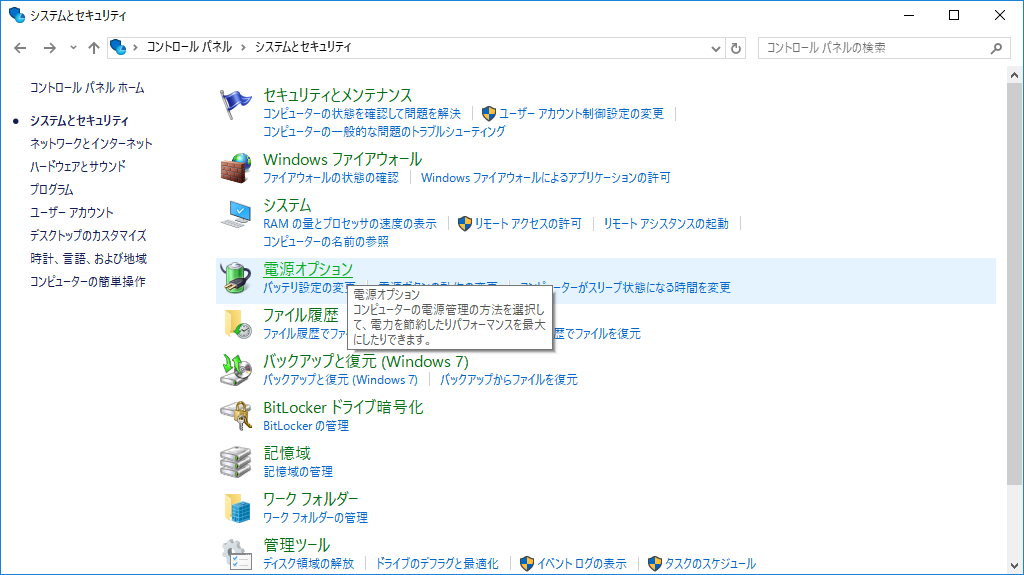Expand the address bar history dropdown
Image resolution: width=1024 pixels, height=575 pixels.
coord(716,48)
